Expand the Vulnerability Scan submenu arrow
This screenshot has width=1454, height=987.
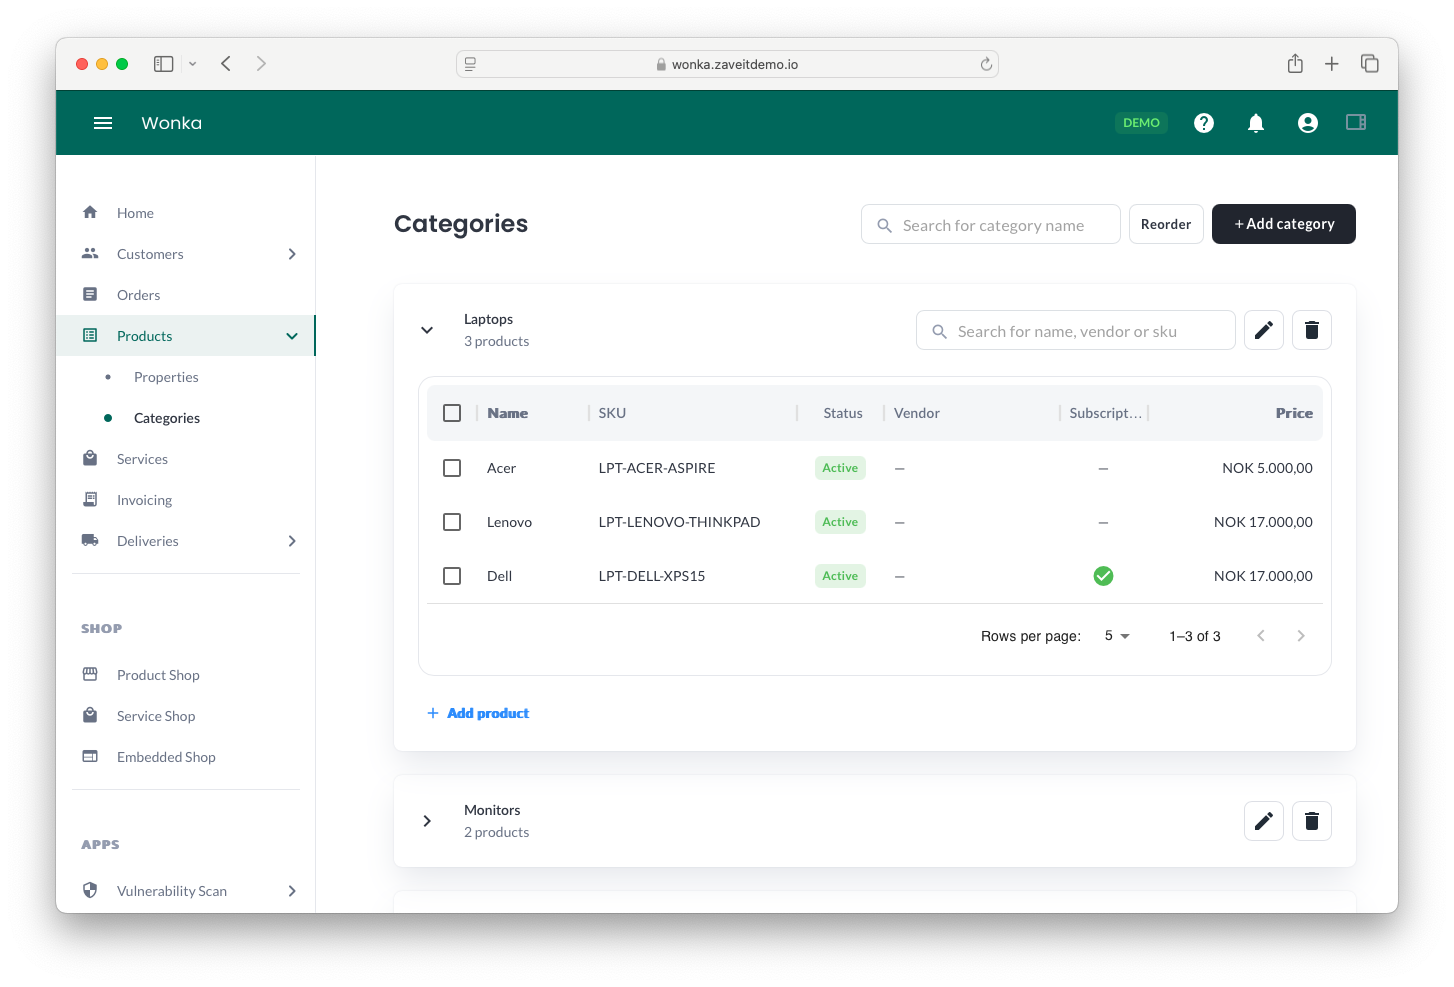click(x=292, y=891)
